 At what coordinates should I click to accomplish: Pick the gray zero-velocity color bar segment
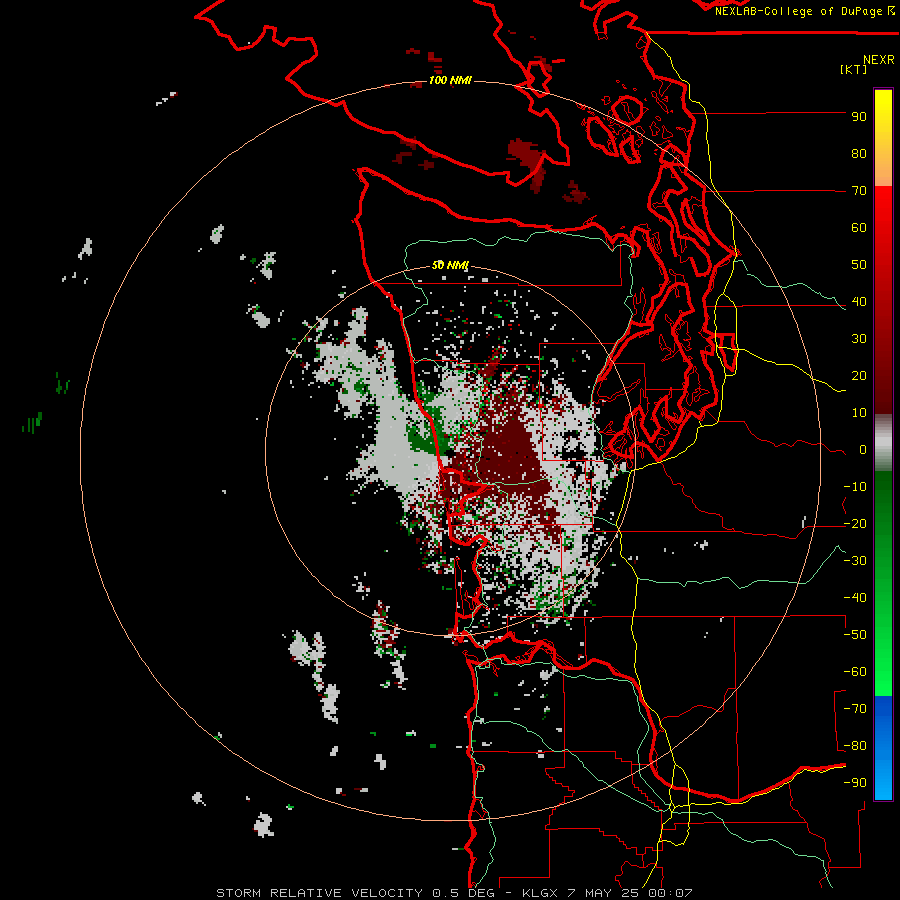pos(883,443)
